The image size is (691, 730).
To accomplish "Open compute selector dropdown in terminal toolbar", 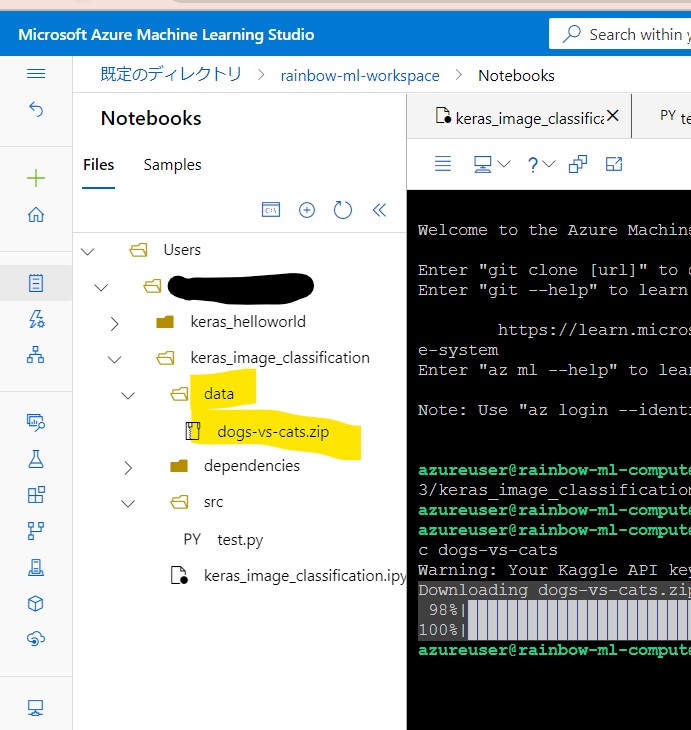I will point(492,164).
